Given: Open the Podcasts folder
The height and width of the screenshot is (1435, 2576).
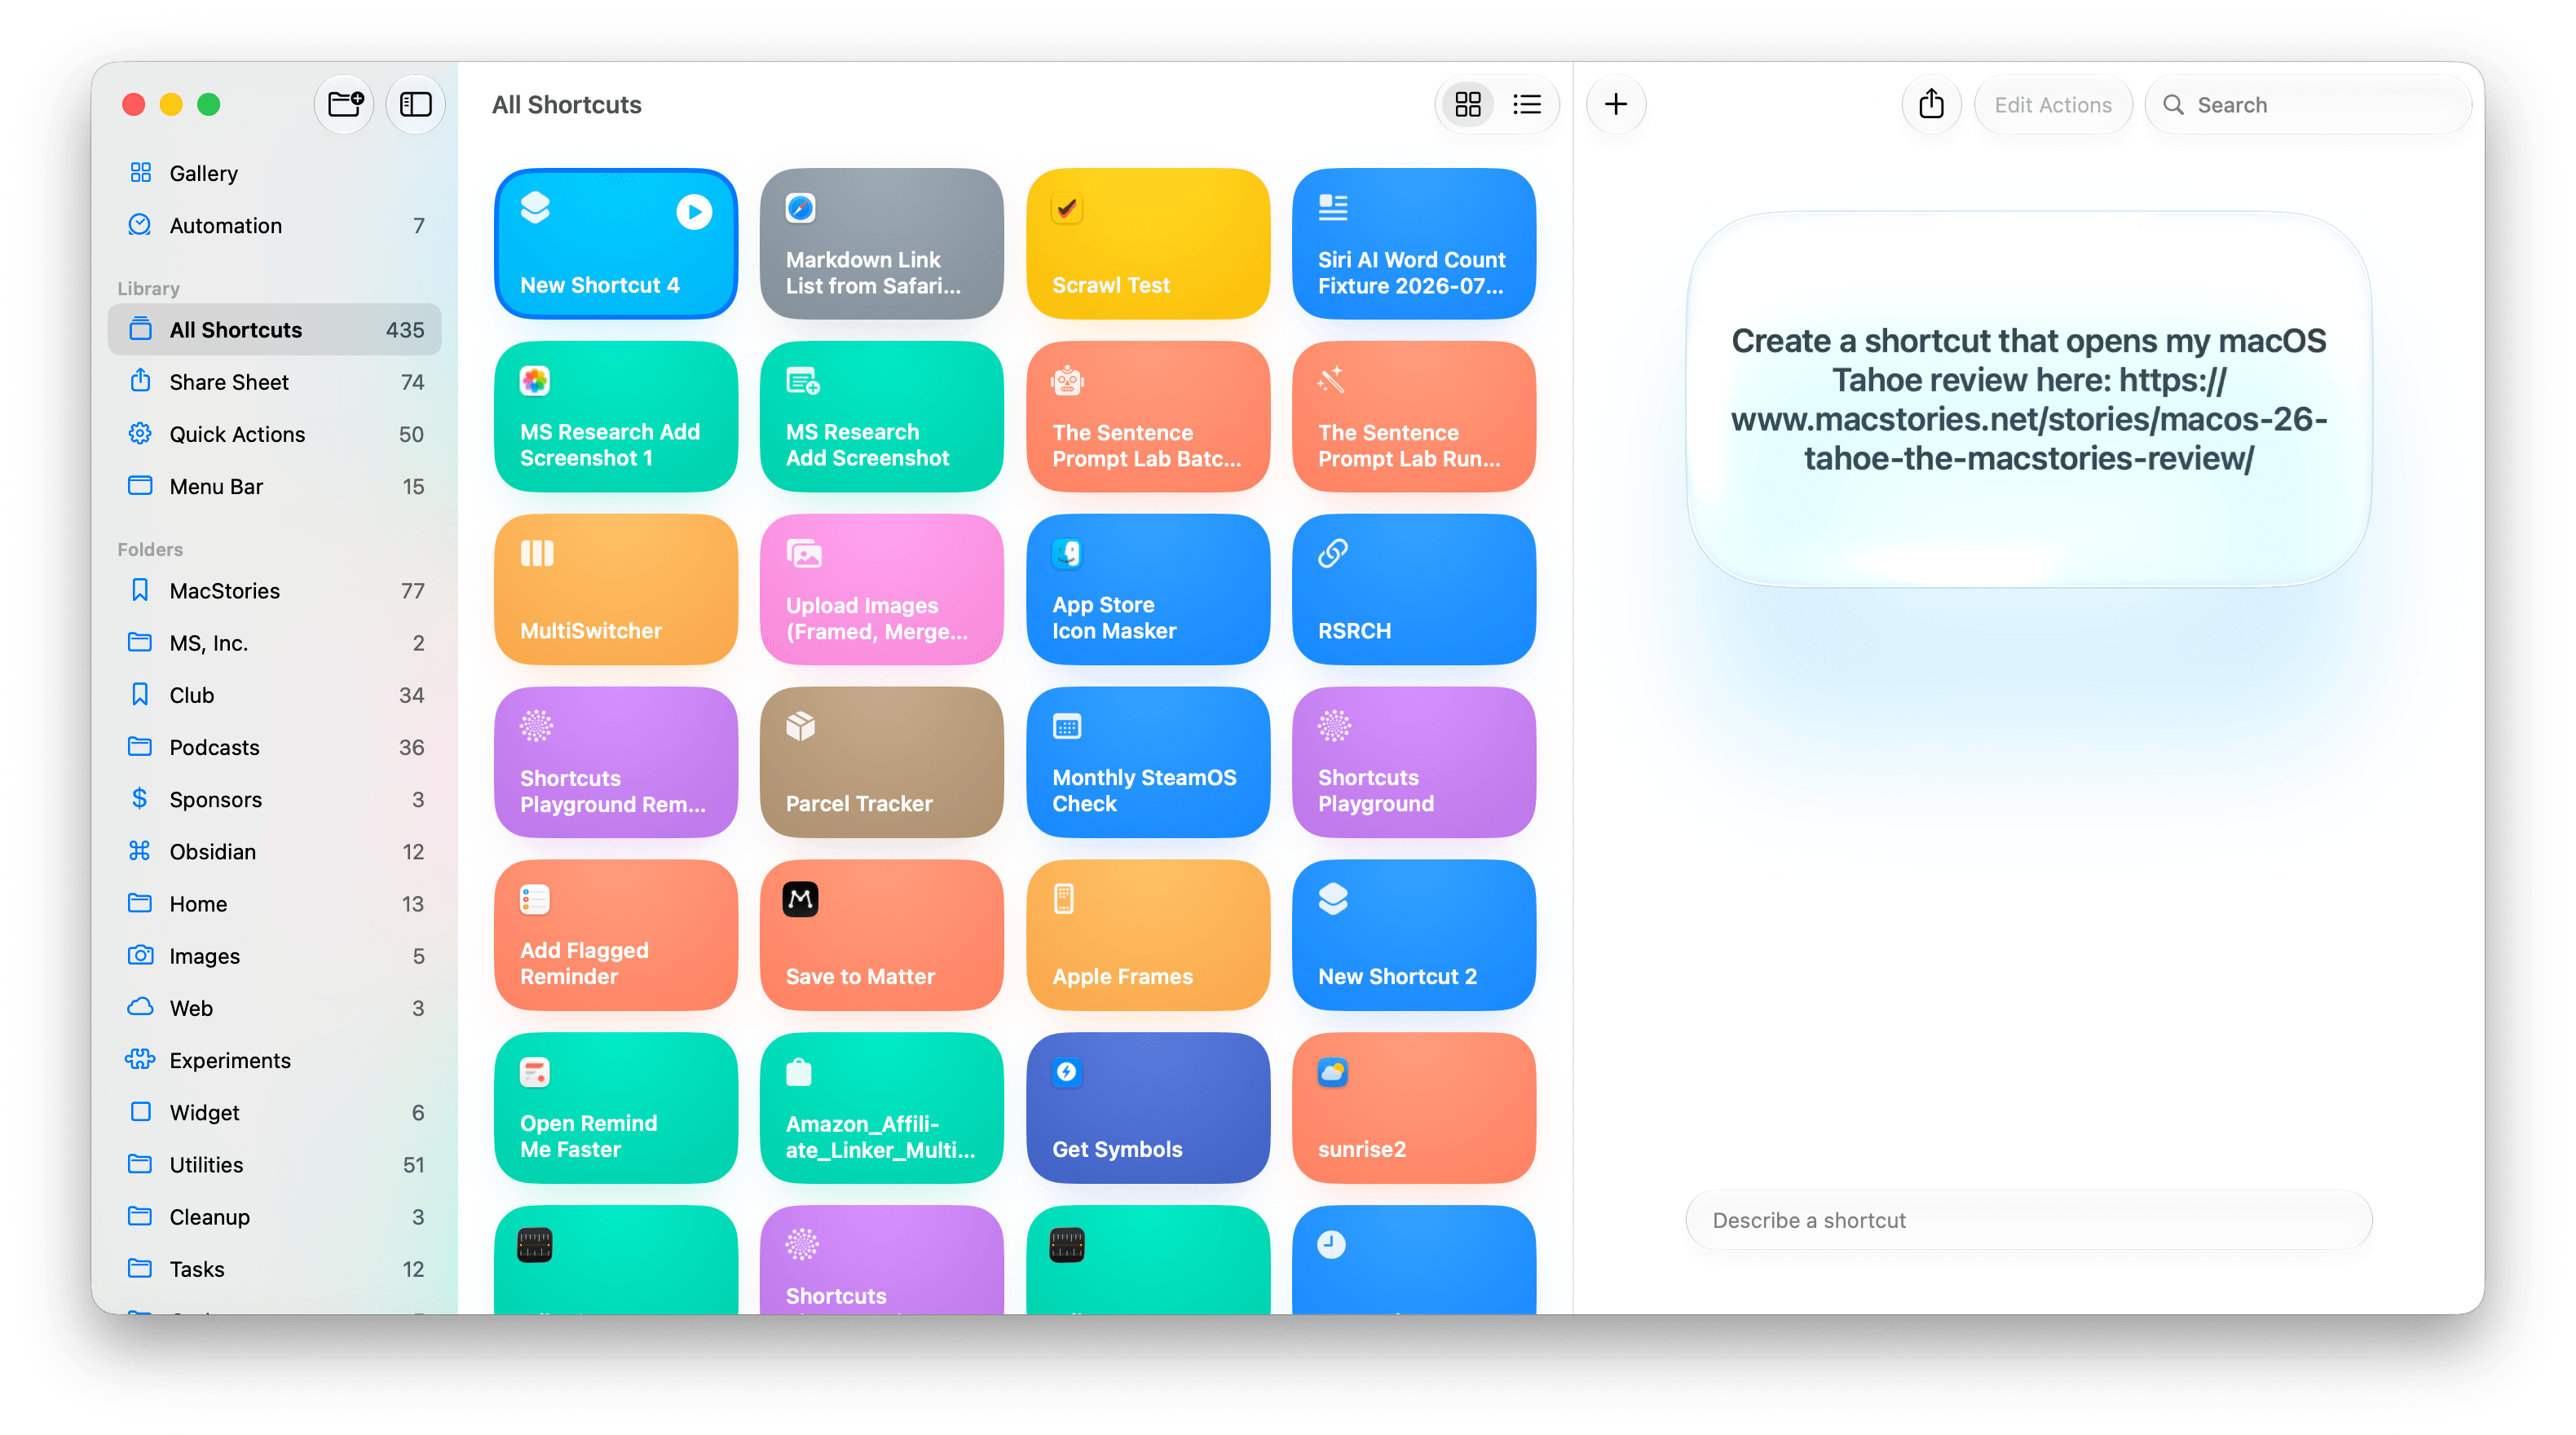Looking at the screenshot, I should point(274,746).
